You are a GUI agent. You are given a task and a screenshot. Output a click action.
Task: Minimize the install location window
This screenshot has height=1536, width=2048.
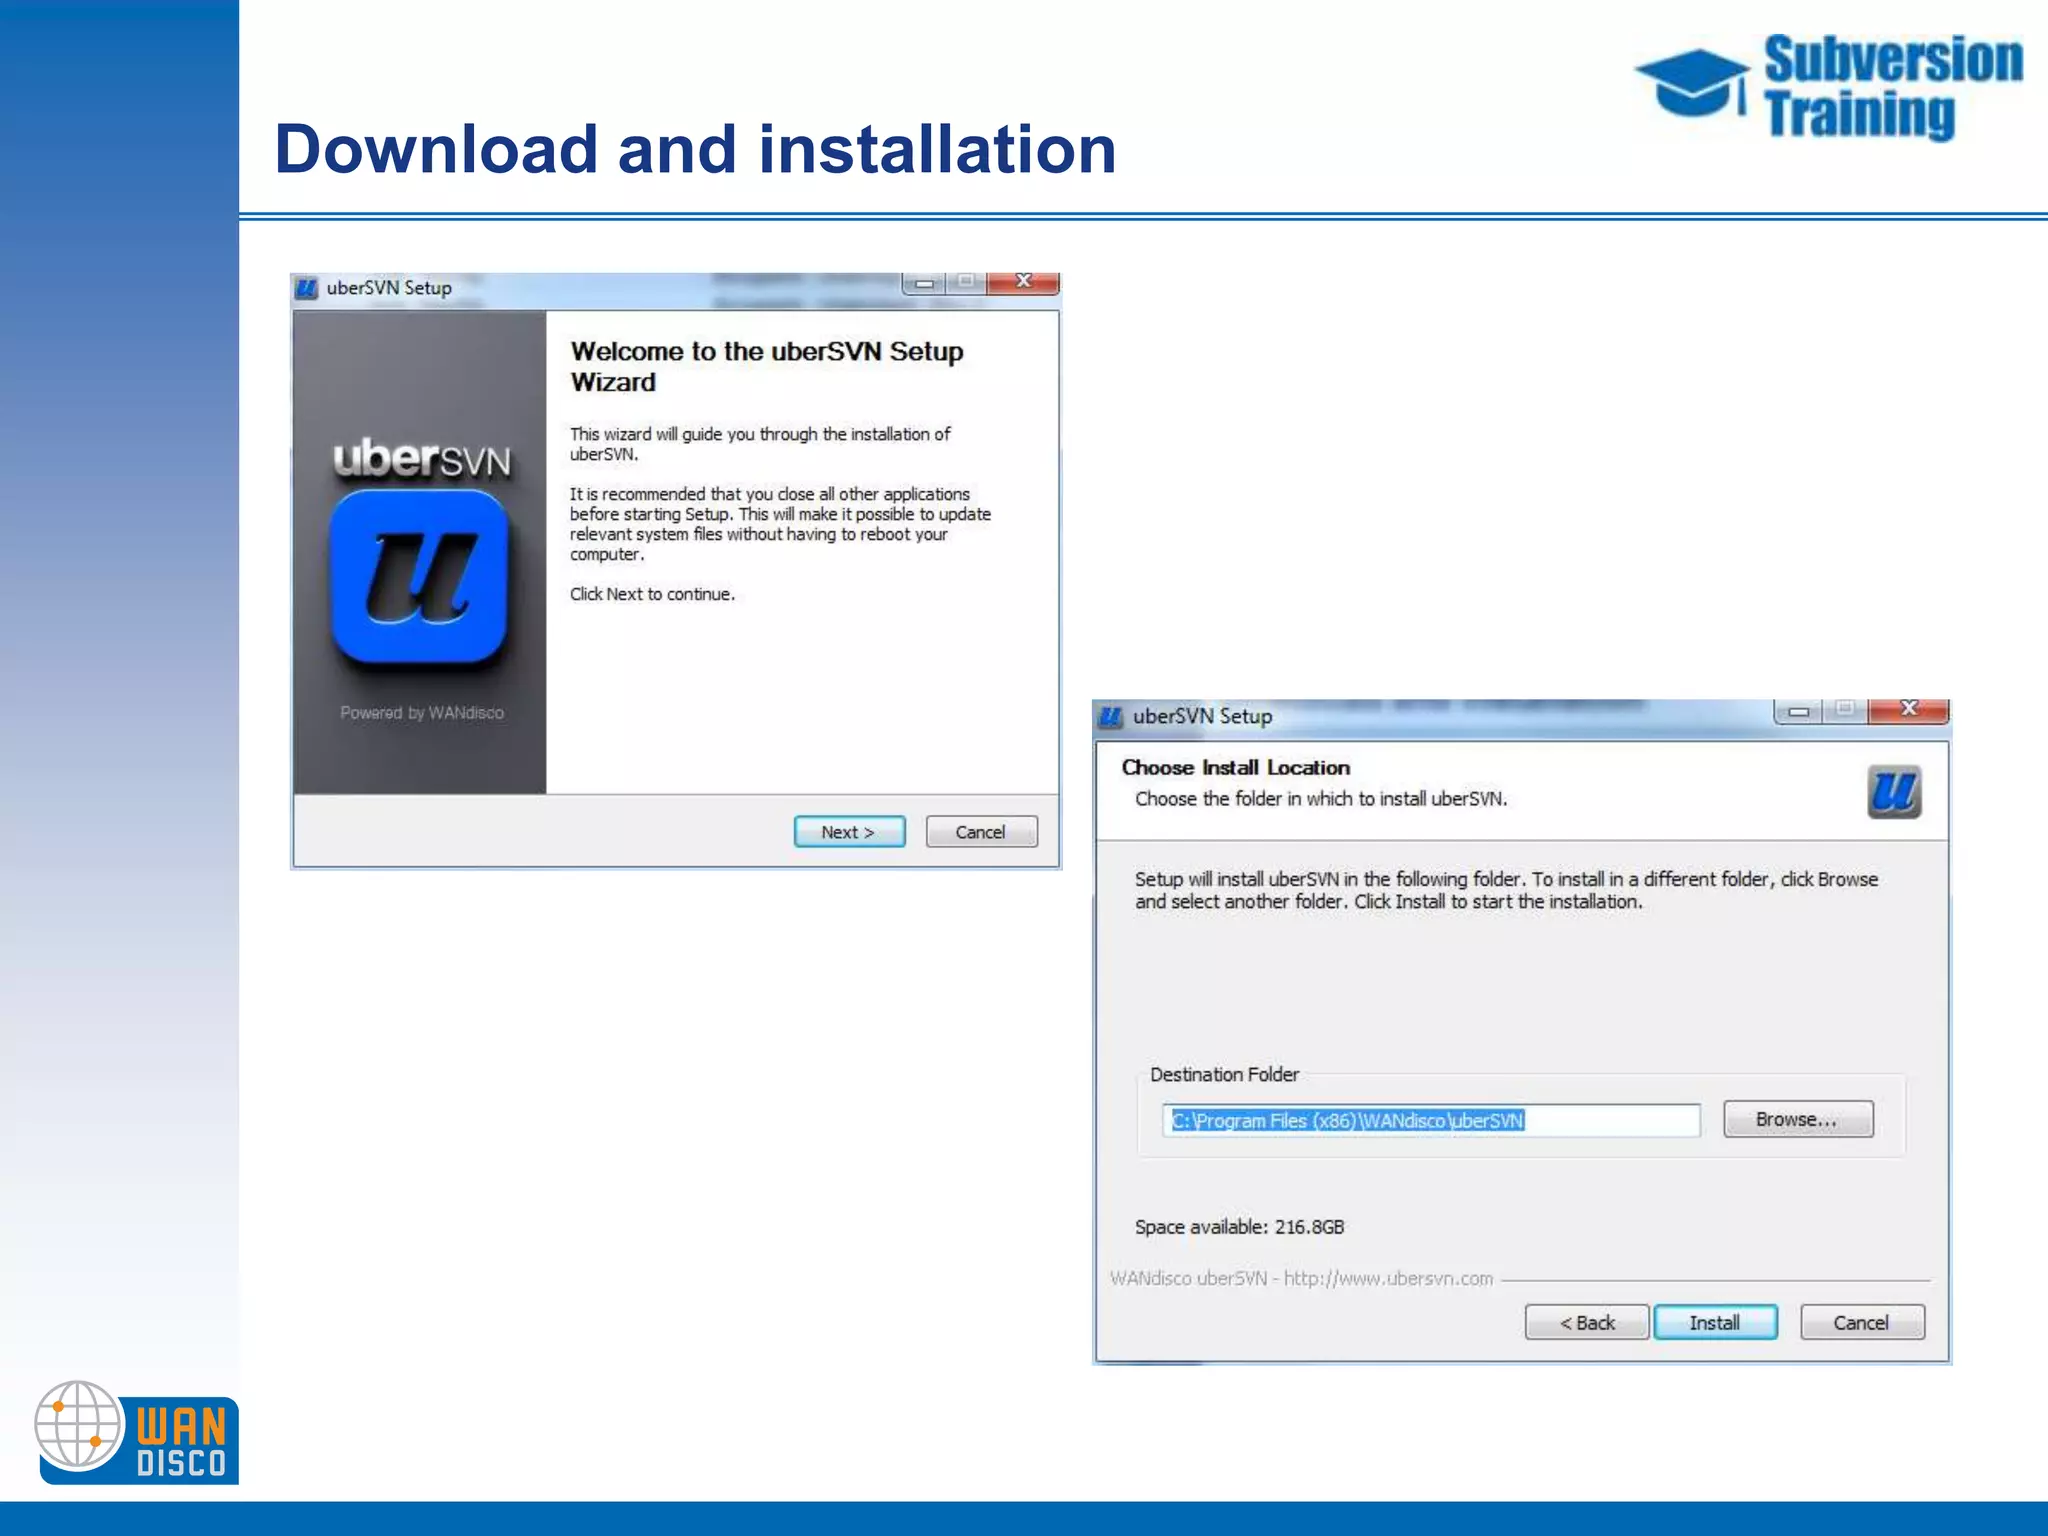(x=1798, y=711)
